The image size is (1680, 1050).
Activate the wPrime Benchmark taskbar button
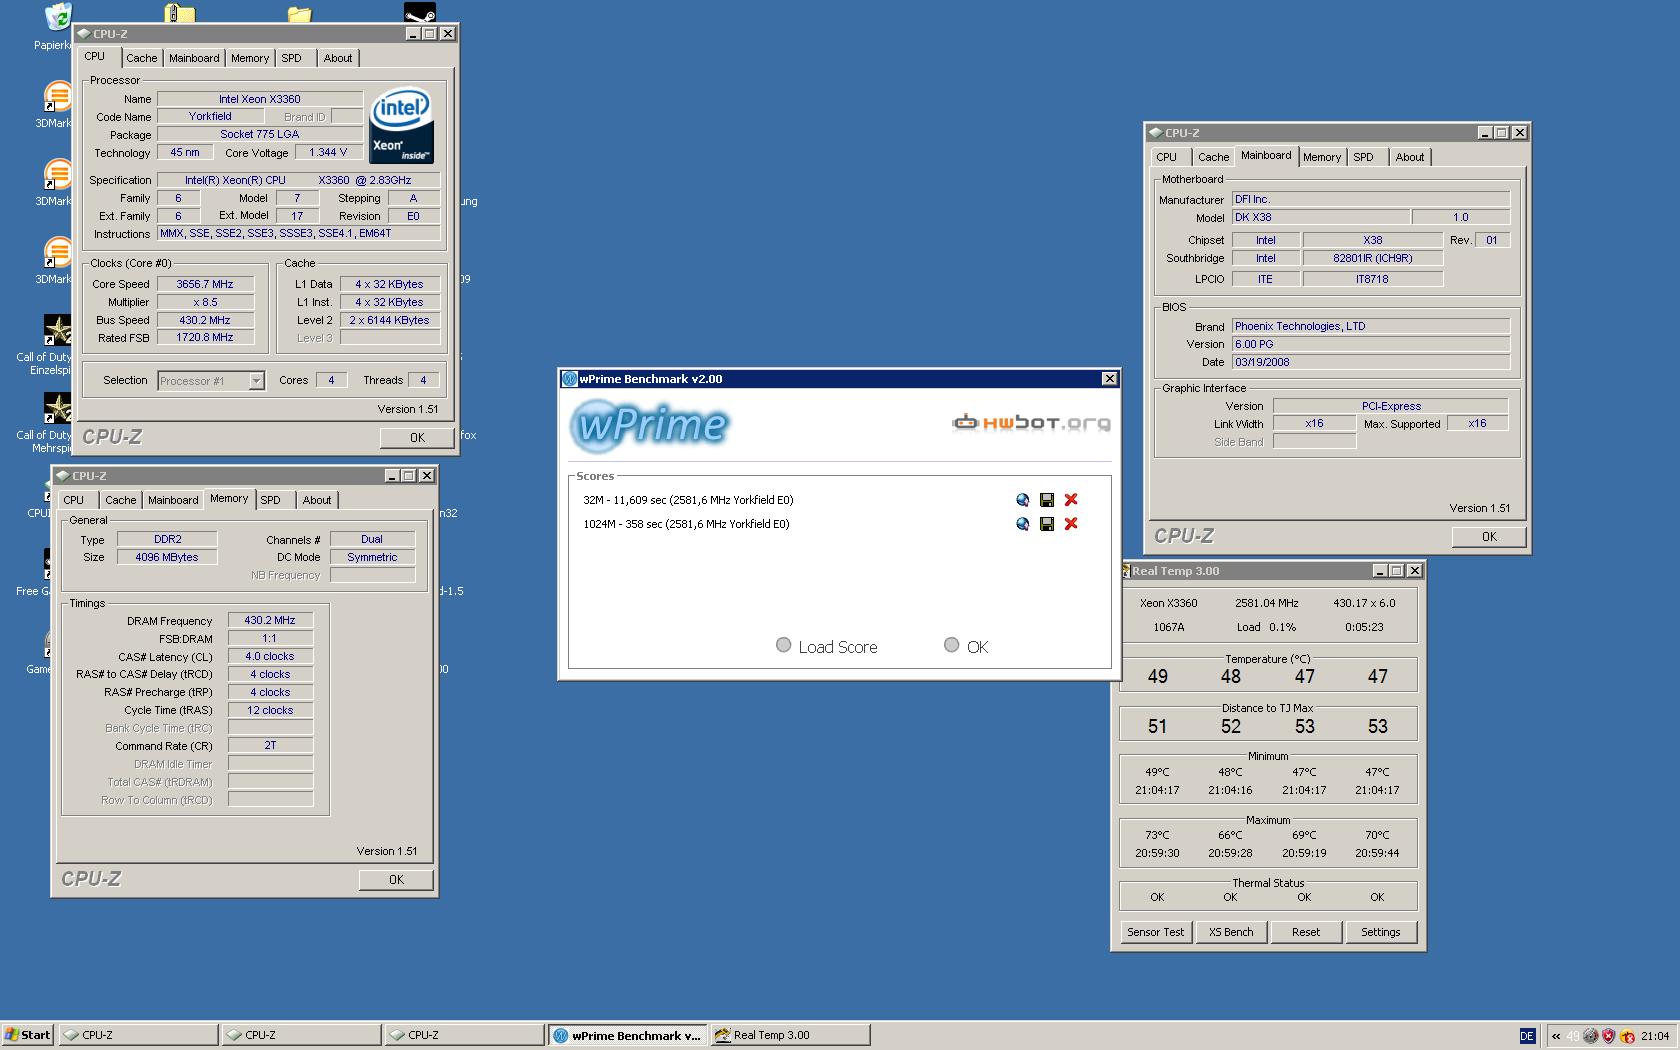(x=627, y=1035)
